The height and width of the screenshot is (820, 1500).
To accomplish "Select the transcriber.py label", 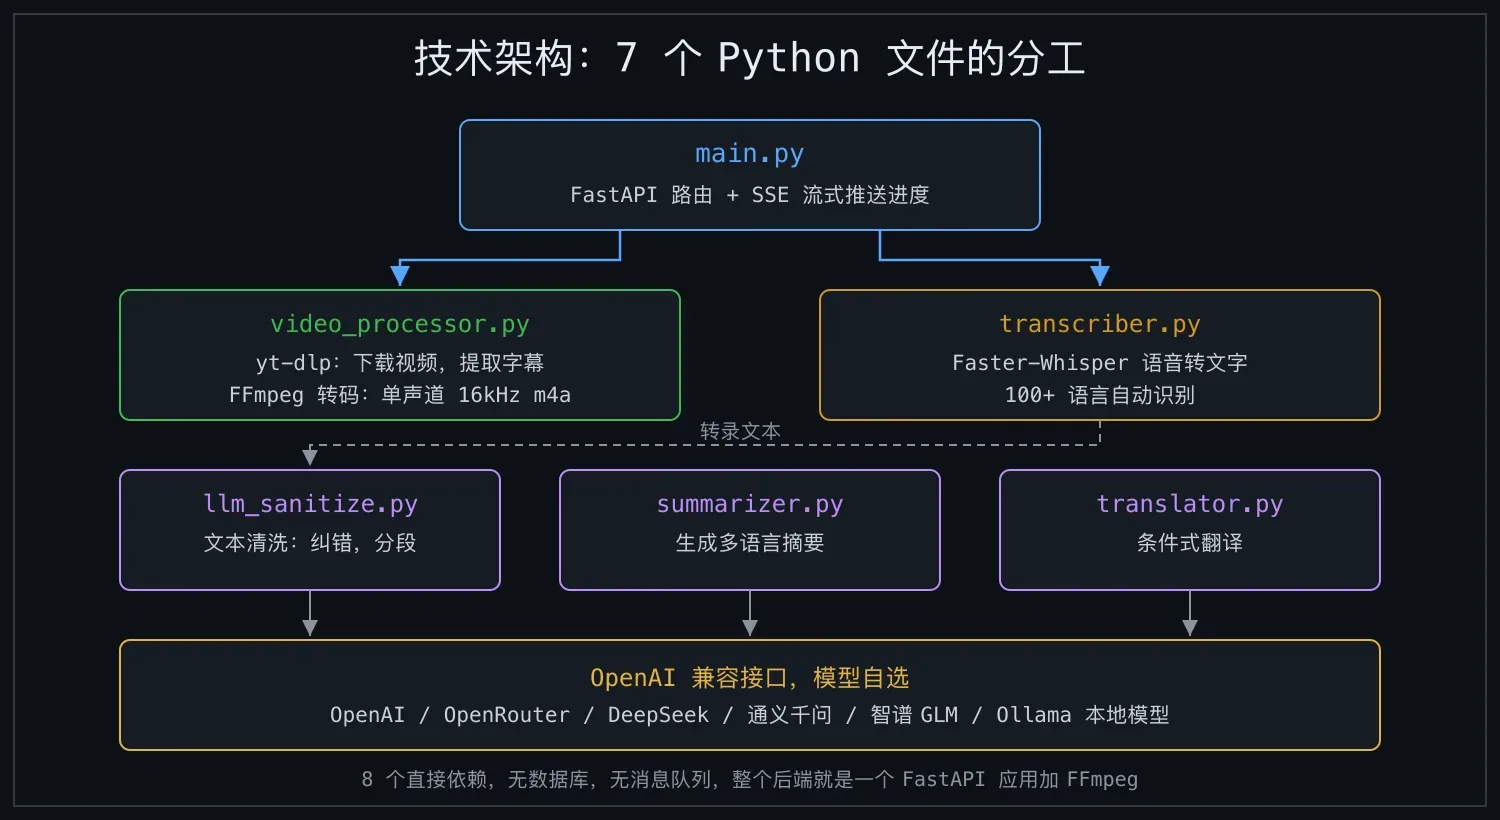I will pos(1099,324).
